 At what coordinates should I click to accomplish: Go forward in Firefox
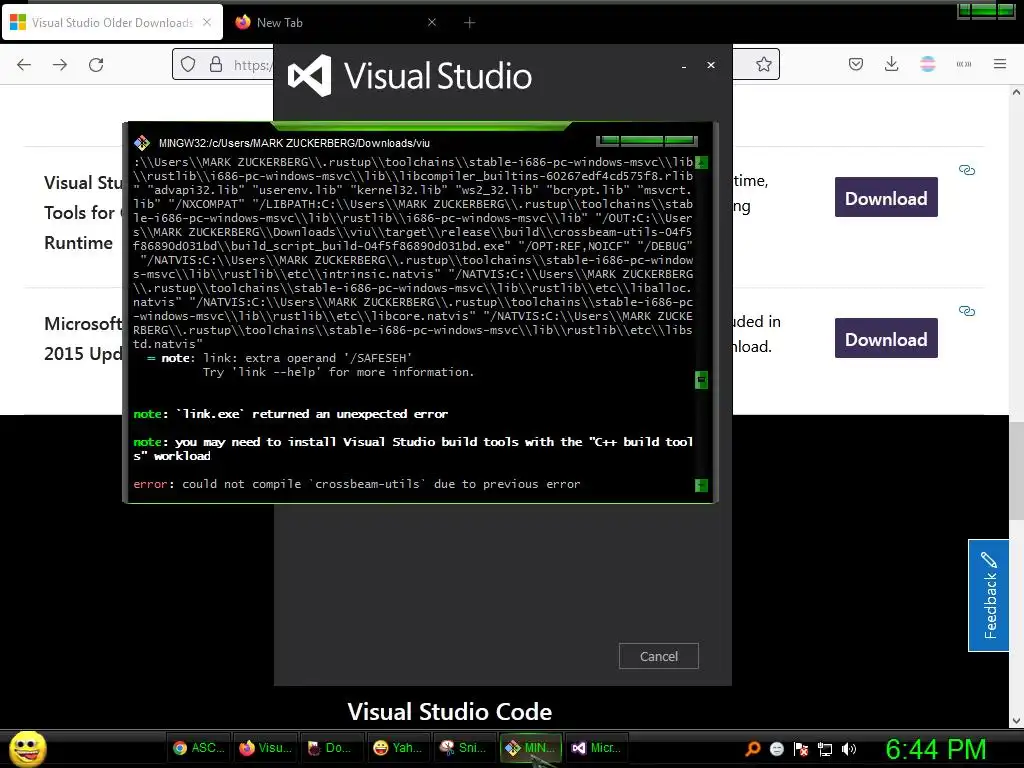(x=60, y=65)
